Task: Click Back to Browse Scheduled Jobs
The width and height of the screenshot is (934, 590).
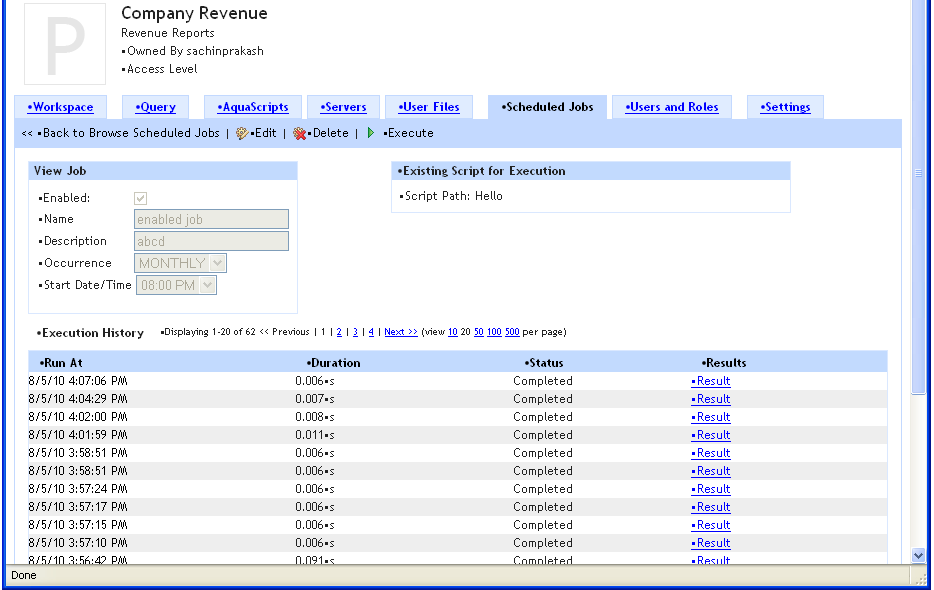Action: [x=129, y=133]
